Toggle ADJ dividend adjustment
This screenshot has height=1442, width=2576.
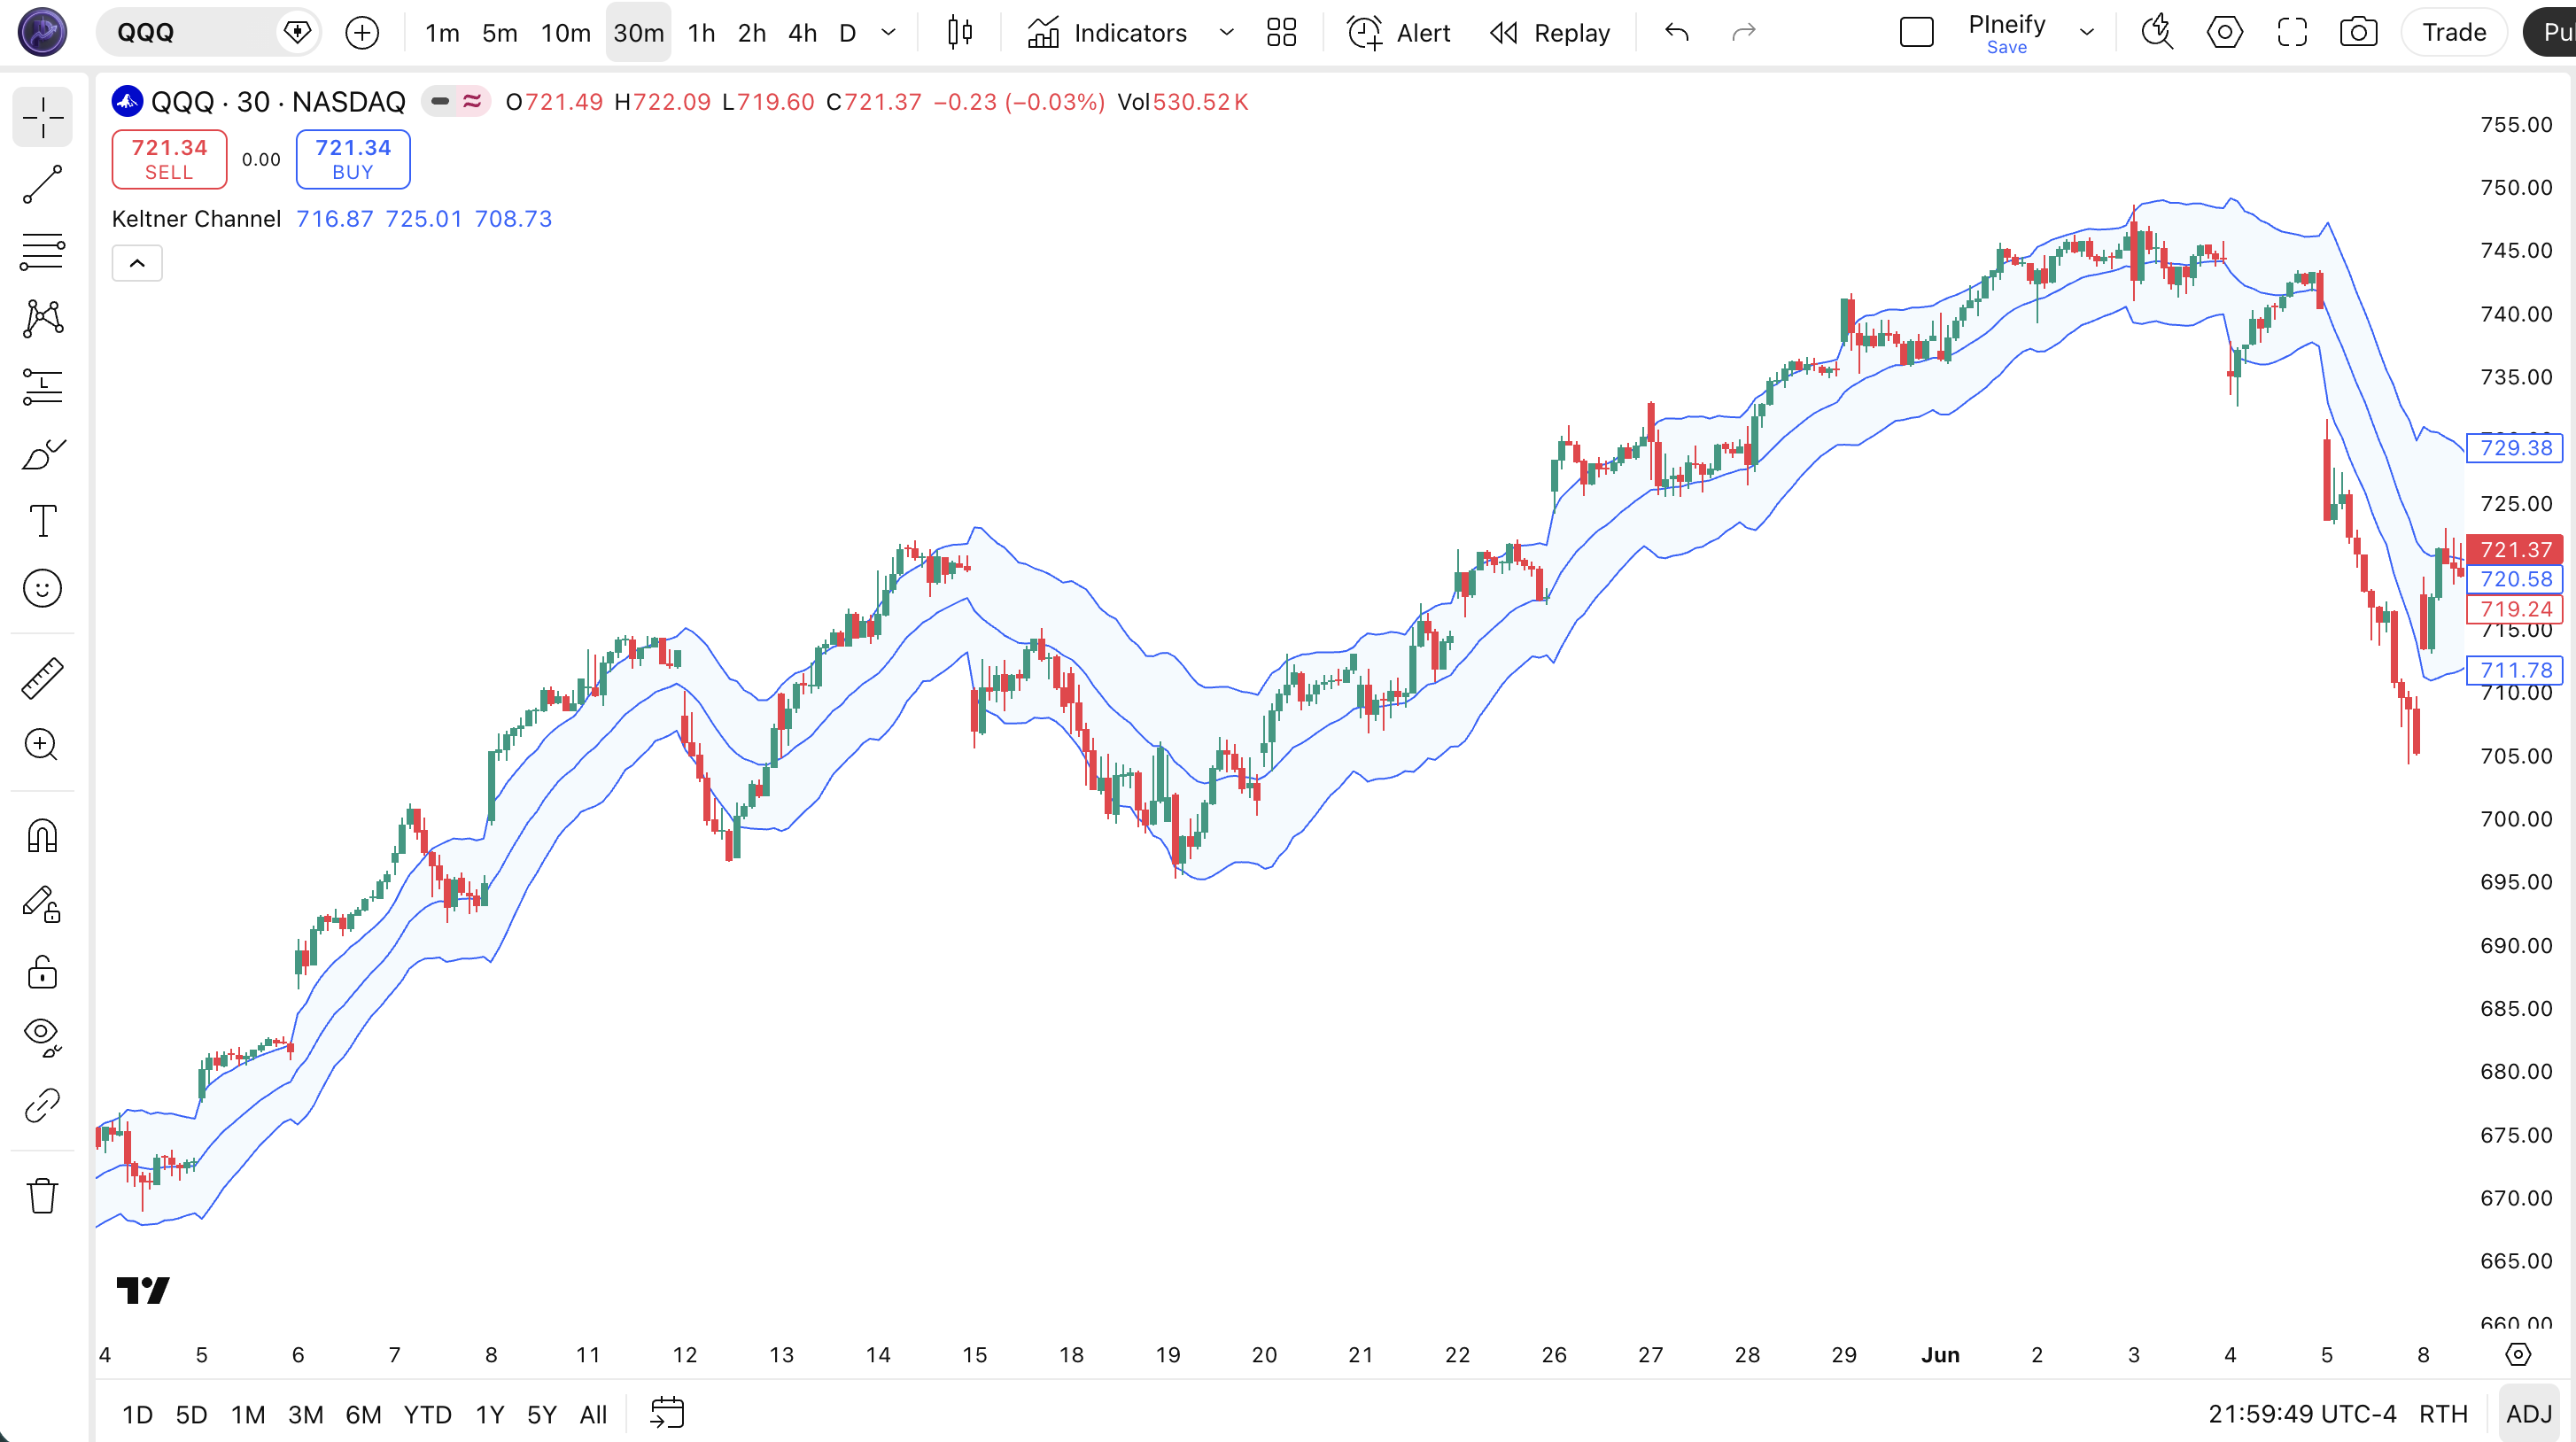coord(2529,1414)
